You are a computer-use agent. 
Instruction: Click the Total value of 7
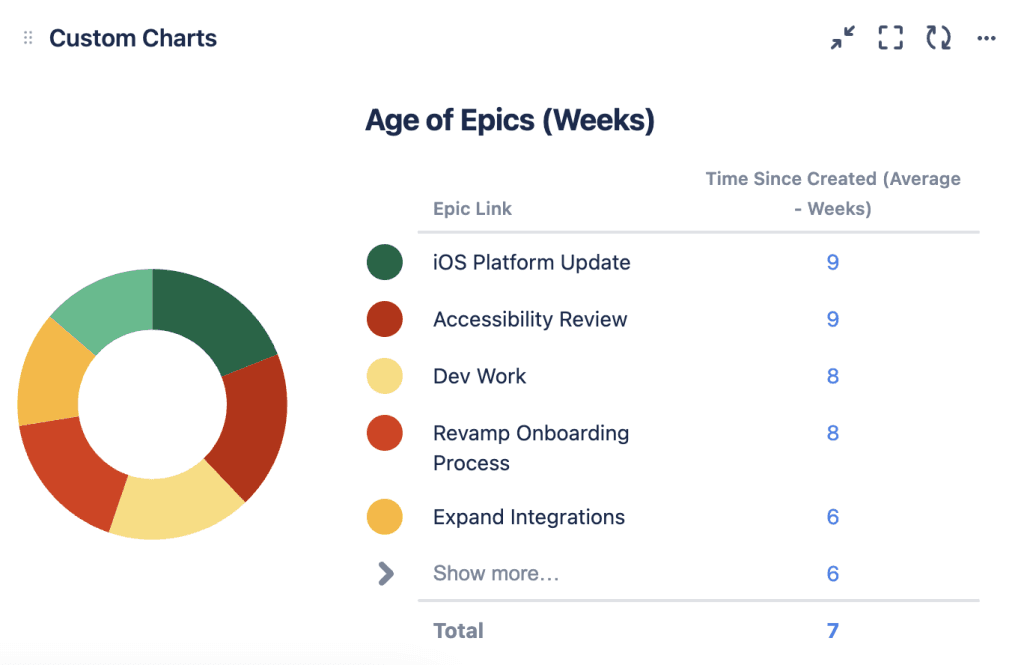coord(832,631)
